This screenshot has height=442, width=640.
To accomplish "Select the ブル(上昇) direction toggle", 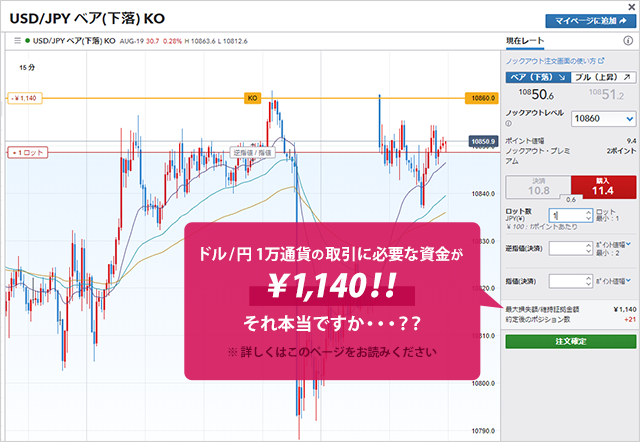I will [603, 76].
